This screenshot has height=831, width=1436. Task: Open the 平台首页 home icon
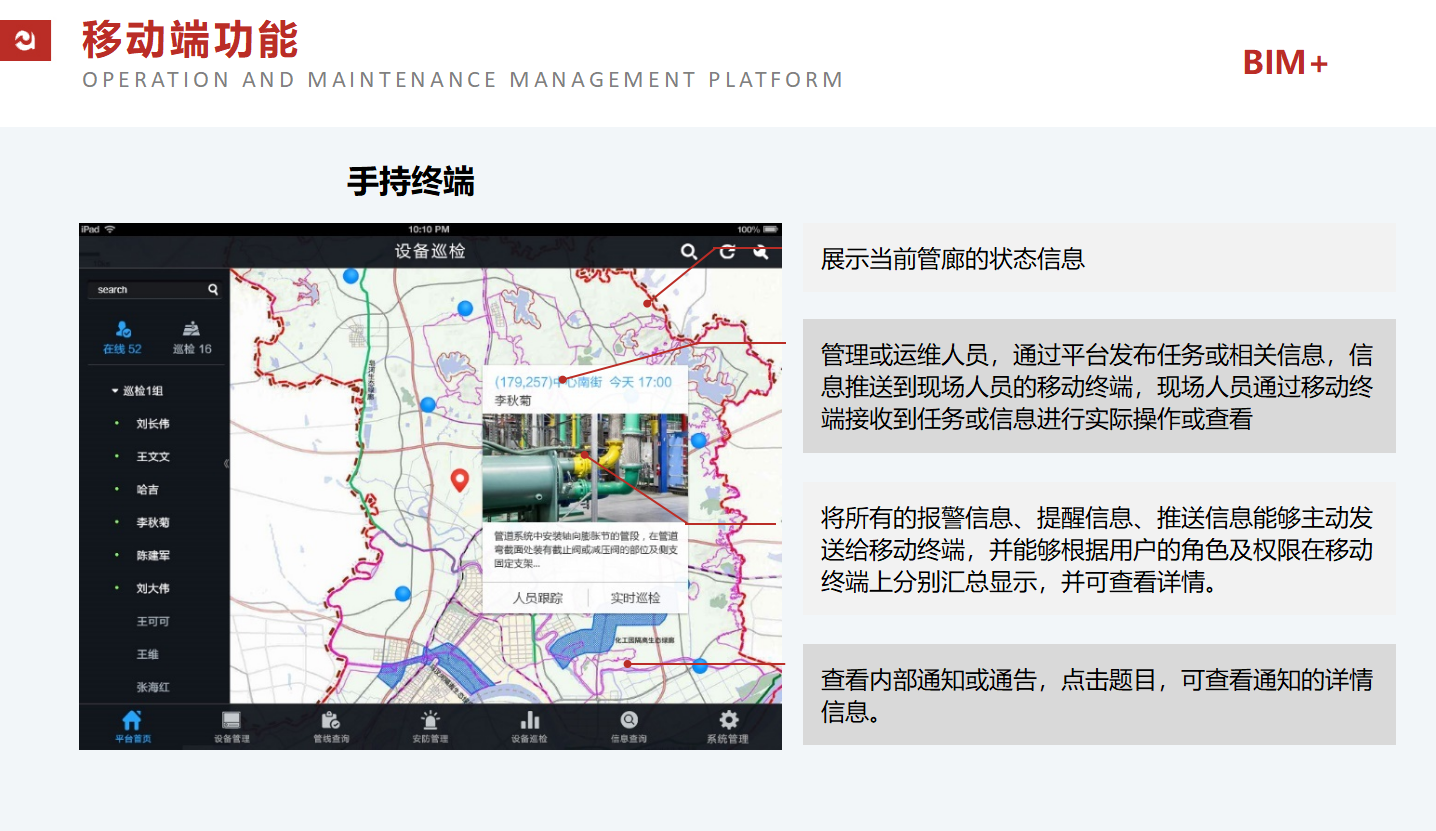click(132, 725)
